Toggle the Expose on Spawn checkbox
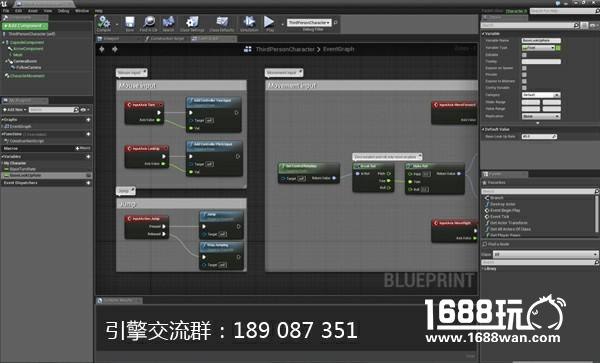The image size is (600, 363). tap(524, 68)
